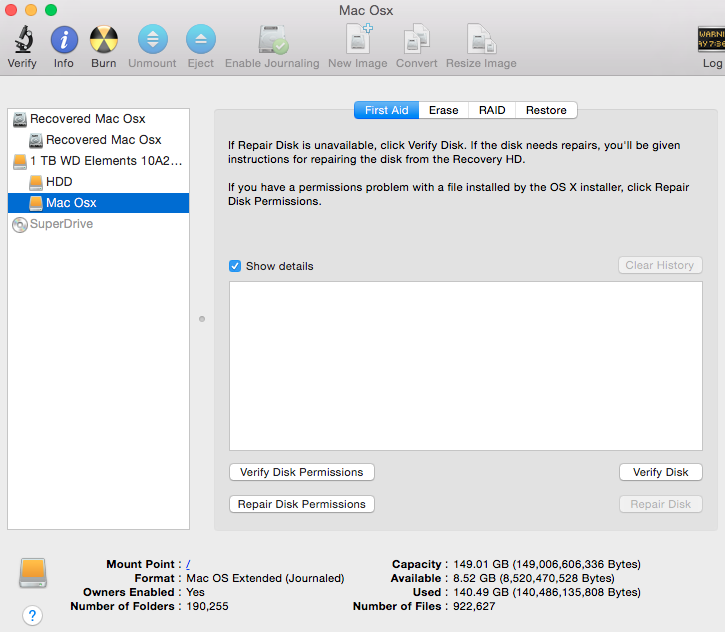Click Repair Disk Permissions button
Viewport: 725px width, 632px height.
301,504
